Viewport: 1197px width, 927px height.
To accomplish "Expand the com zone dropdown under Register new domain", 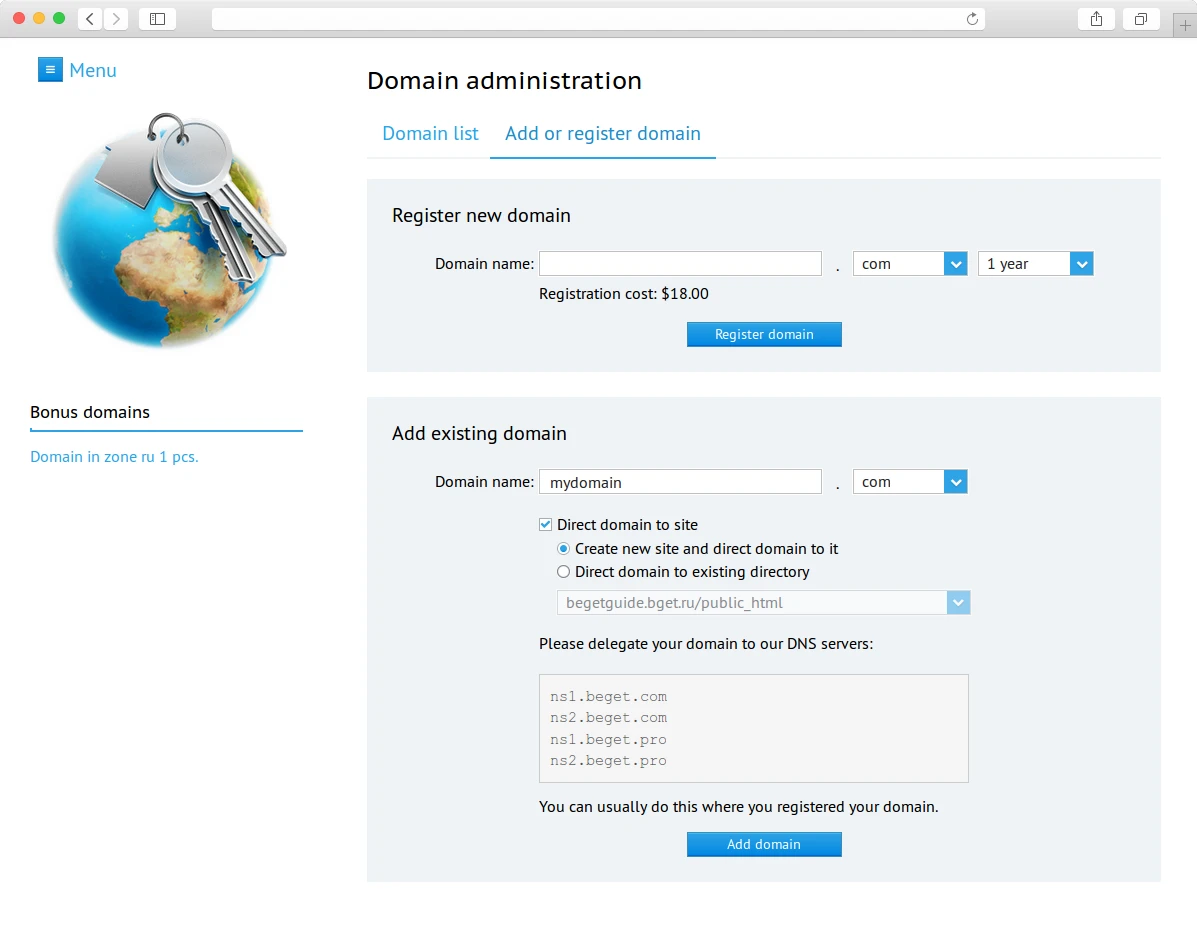I will [x=956, y=263].
